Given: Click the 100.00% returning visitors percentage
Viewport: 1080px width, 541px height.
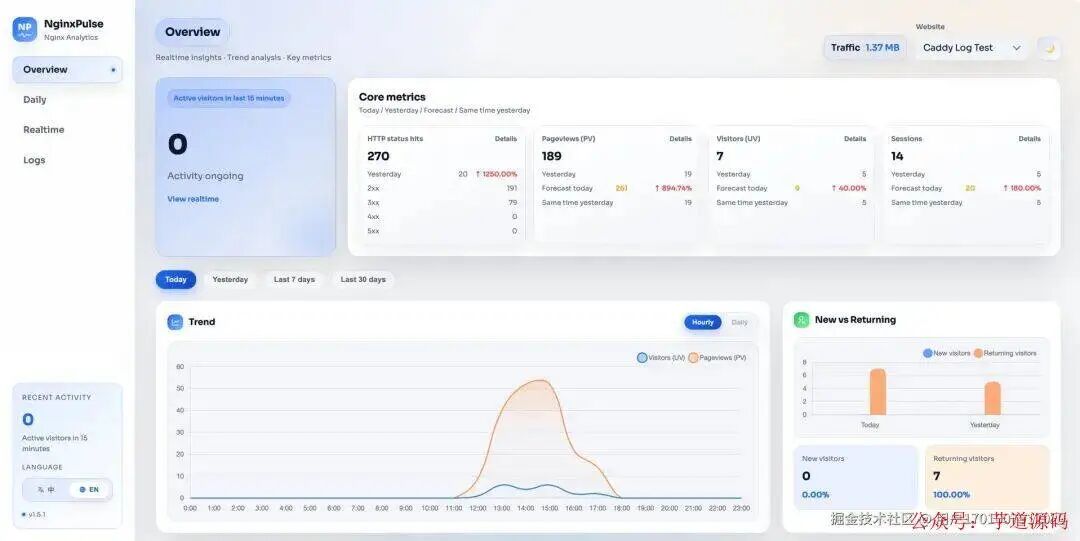Looking at the screenshot, I should tap(951, 495).
